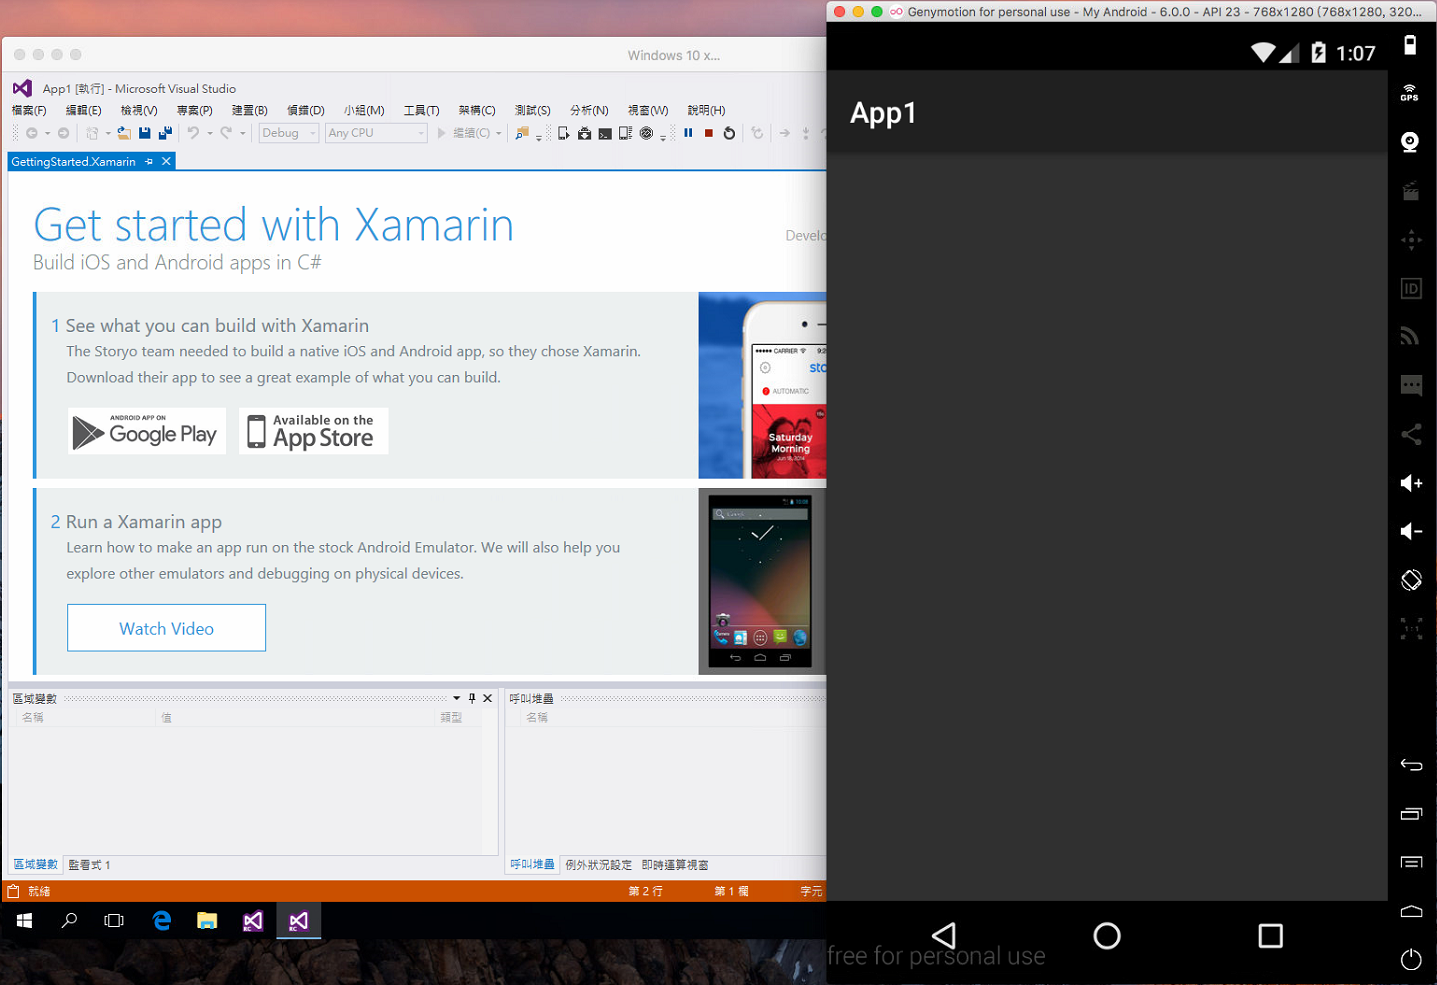Lower volume in Genymotion sidebar
The width and height of the screenshot is (1437, 985).
pos(1410,531)
